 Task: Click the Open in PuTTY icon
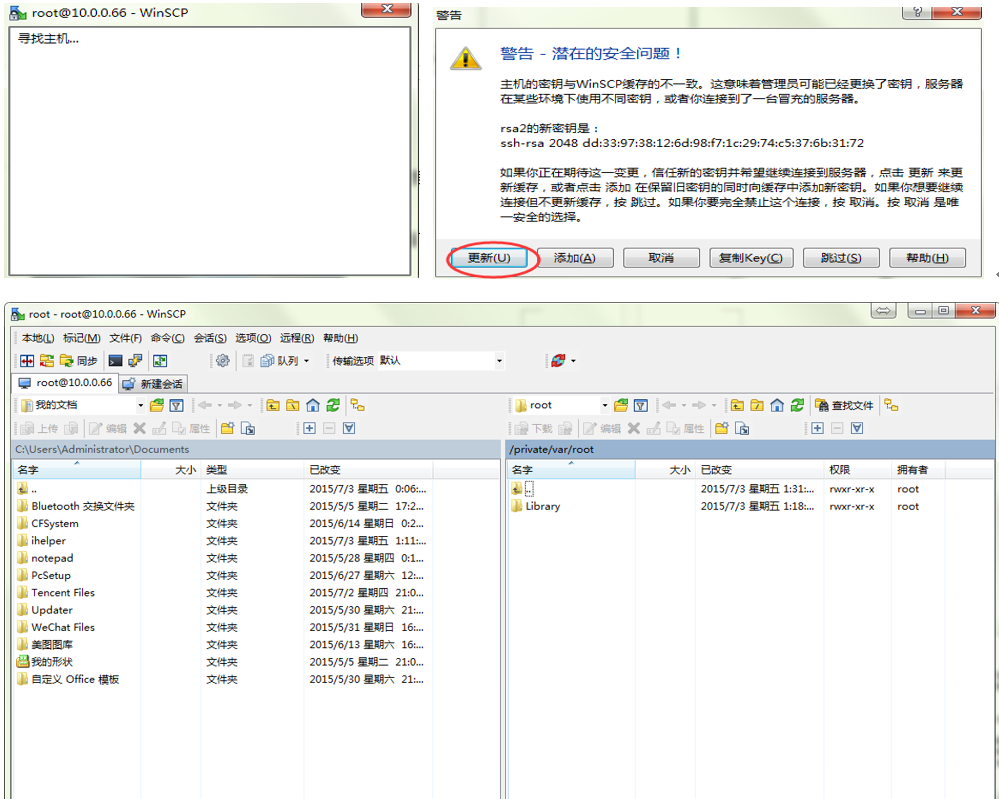(135, 361)
